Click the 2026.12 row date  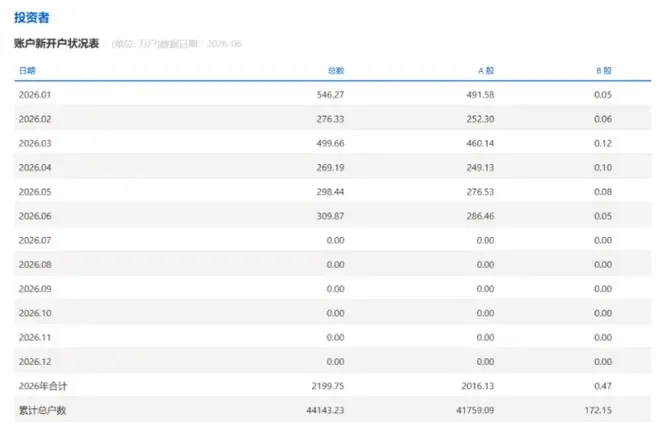pyautogui.click(x=35, y=362)
